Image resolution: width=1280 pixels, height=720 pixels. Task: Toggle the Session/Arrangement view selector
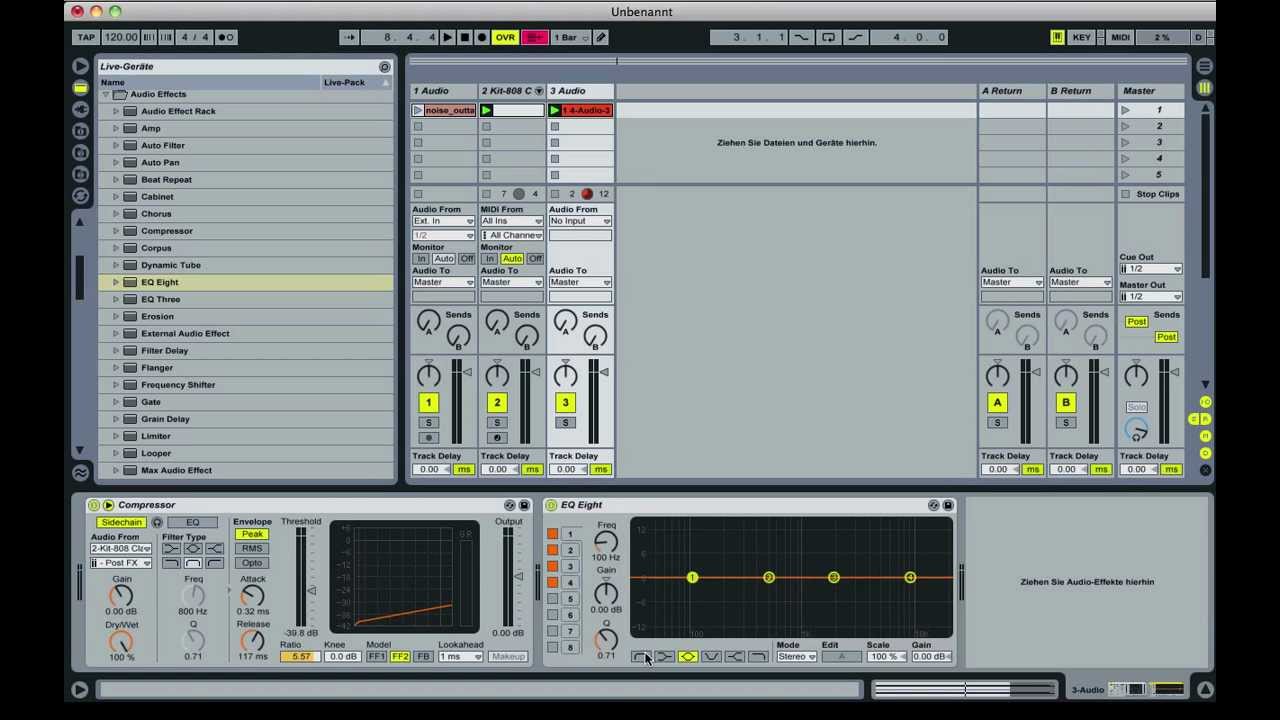pyautogui.click(x=1205, y=88)
